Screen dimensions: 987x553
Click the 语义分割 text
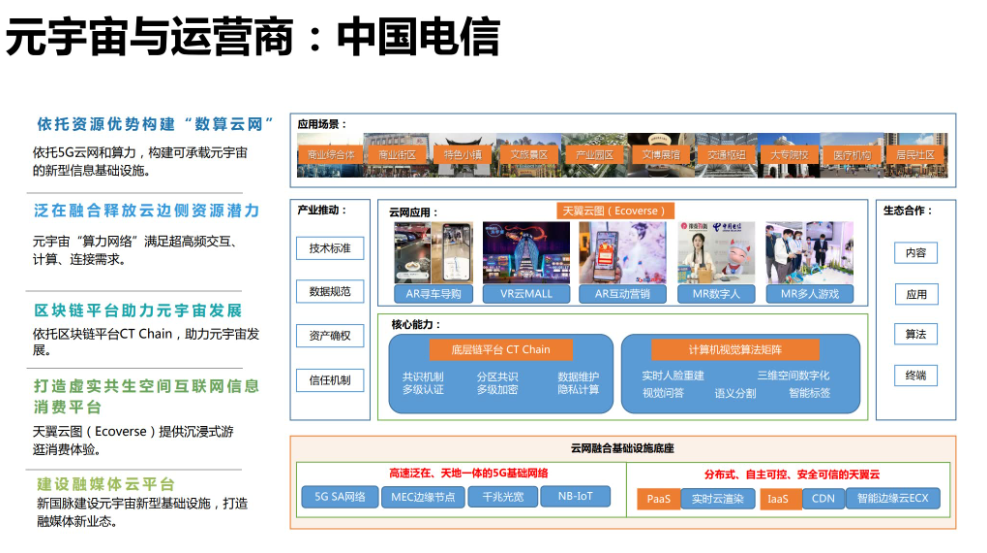(x=735, y=393)
